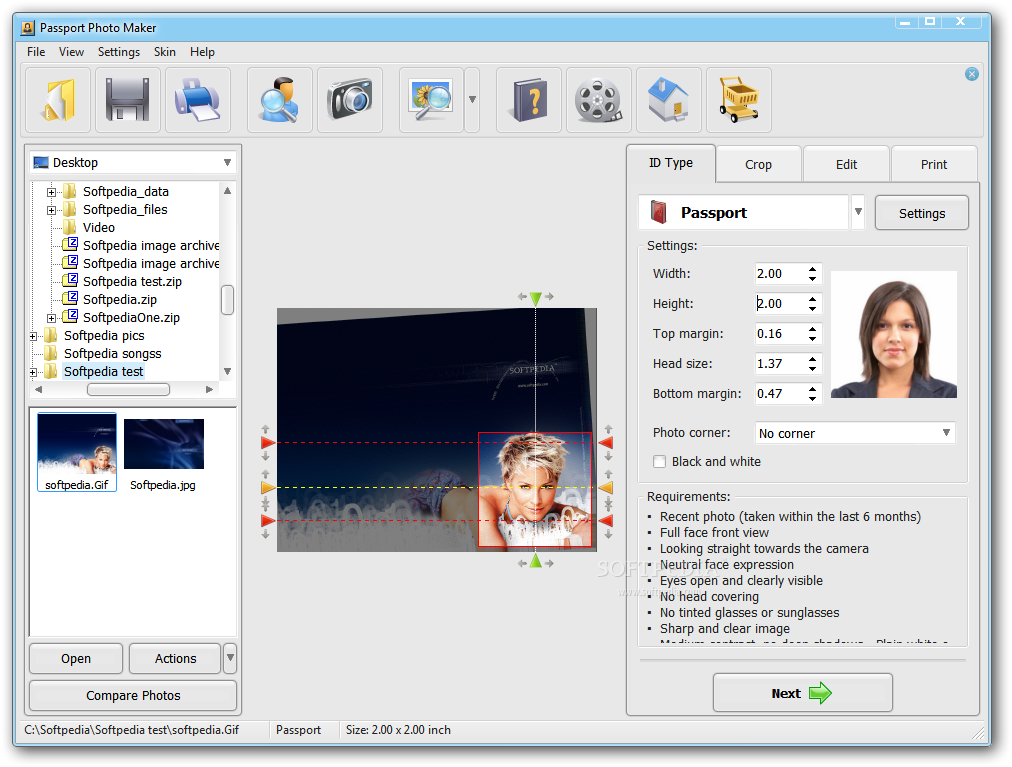Click the green bottom alignment arrow marker
The width and height of the screenshot is (1012, 767).
536,562
